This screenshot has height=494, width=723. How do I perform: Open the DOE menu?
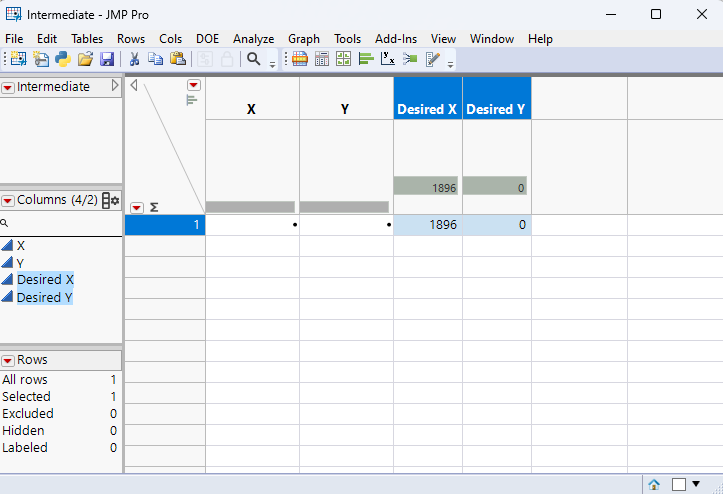207,39
